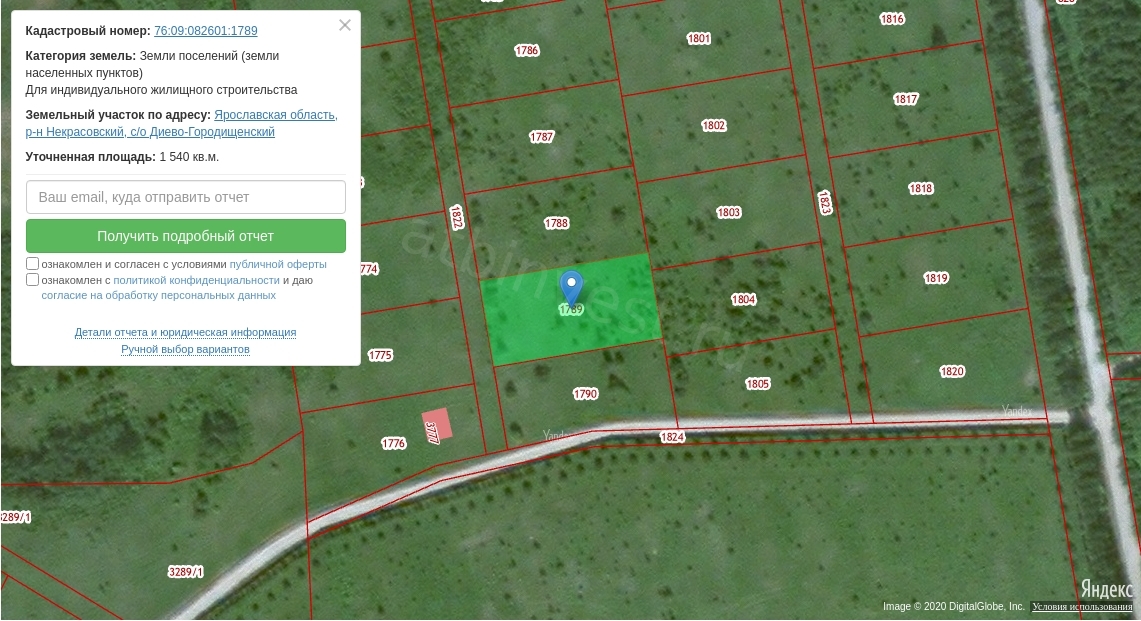
Task: Click the blue map pin marker
Action: click(x=571, y=287)
